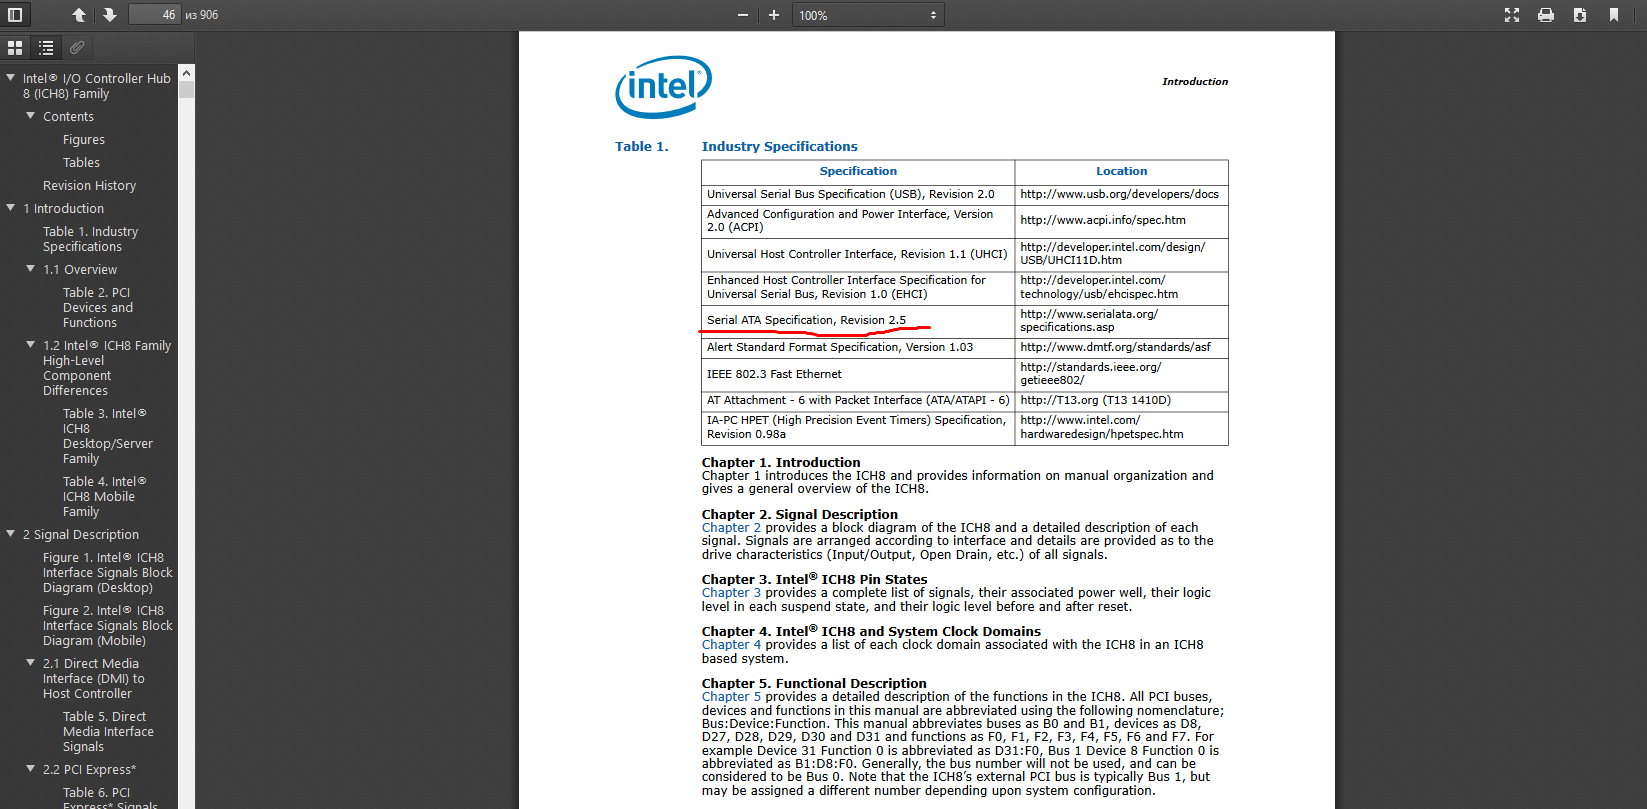Click the 'Universal Serial Bus Specification' cell
This screenshot has width=1647, height=809.
[x=858, y=194]
